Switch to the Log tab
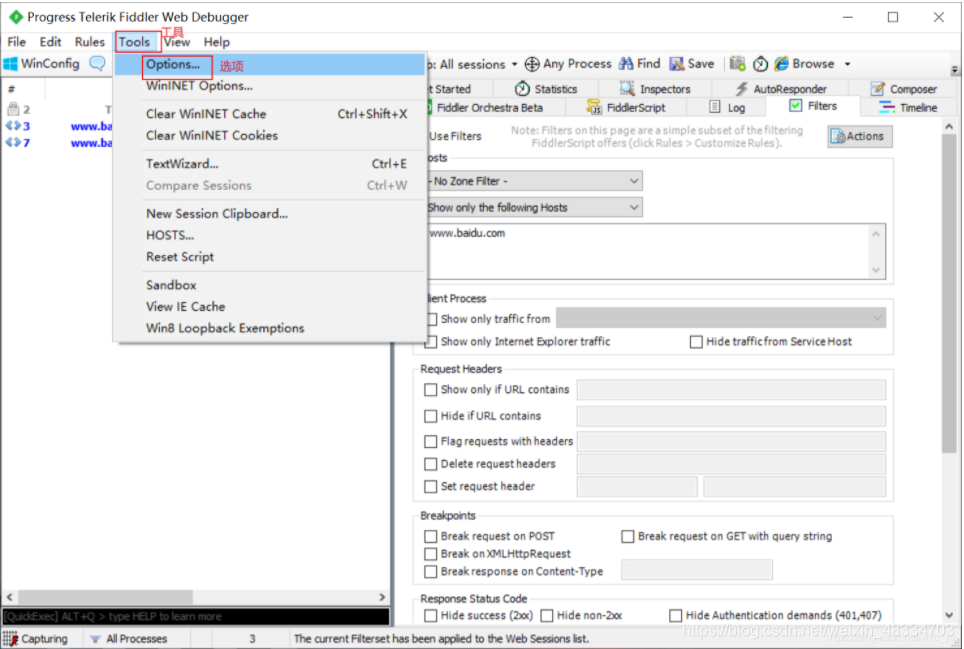The image size is (964, 649). click(x=727, y=108)
